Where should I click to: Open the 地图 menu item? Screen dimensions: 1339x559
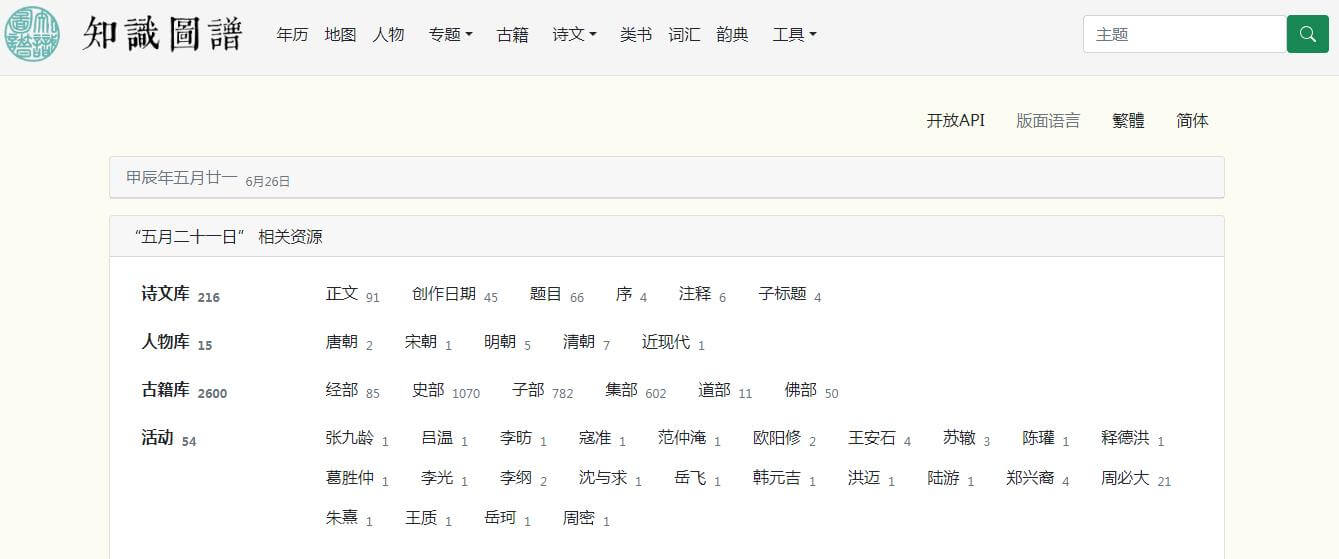[x=340, y=34]
